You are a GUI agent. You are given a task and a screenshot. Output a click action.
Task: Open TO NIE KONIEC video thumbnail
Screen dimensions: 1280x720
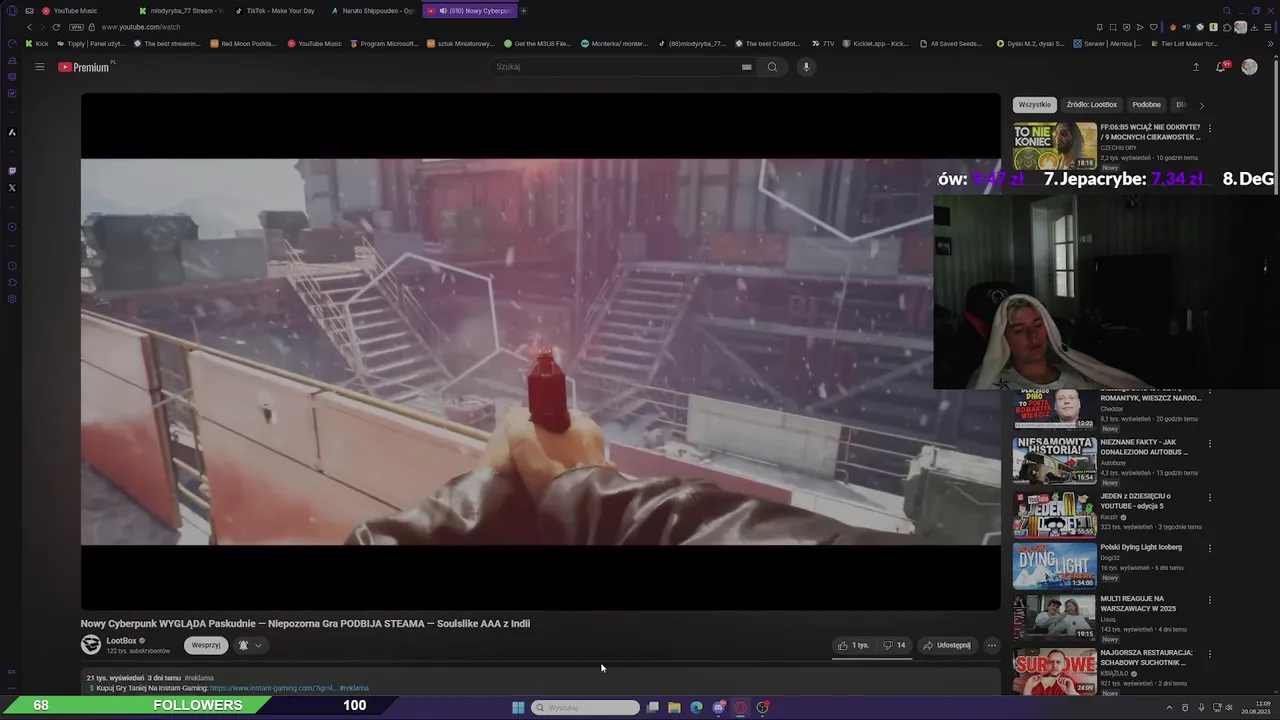coord(1054,145)
